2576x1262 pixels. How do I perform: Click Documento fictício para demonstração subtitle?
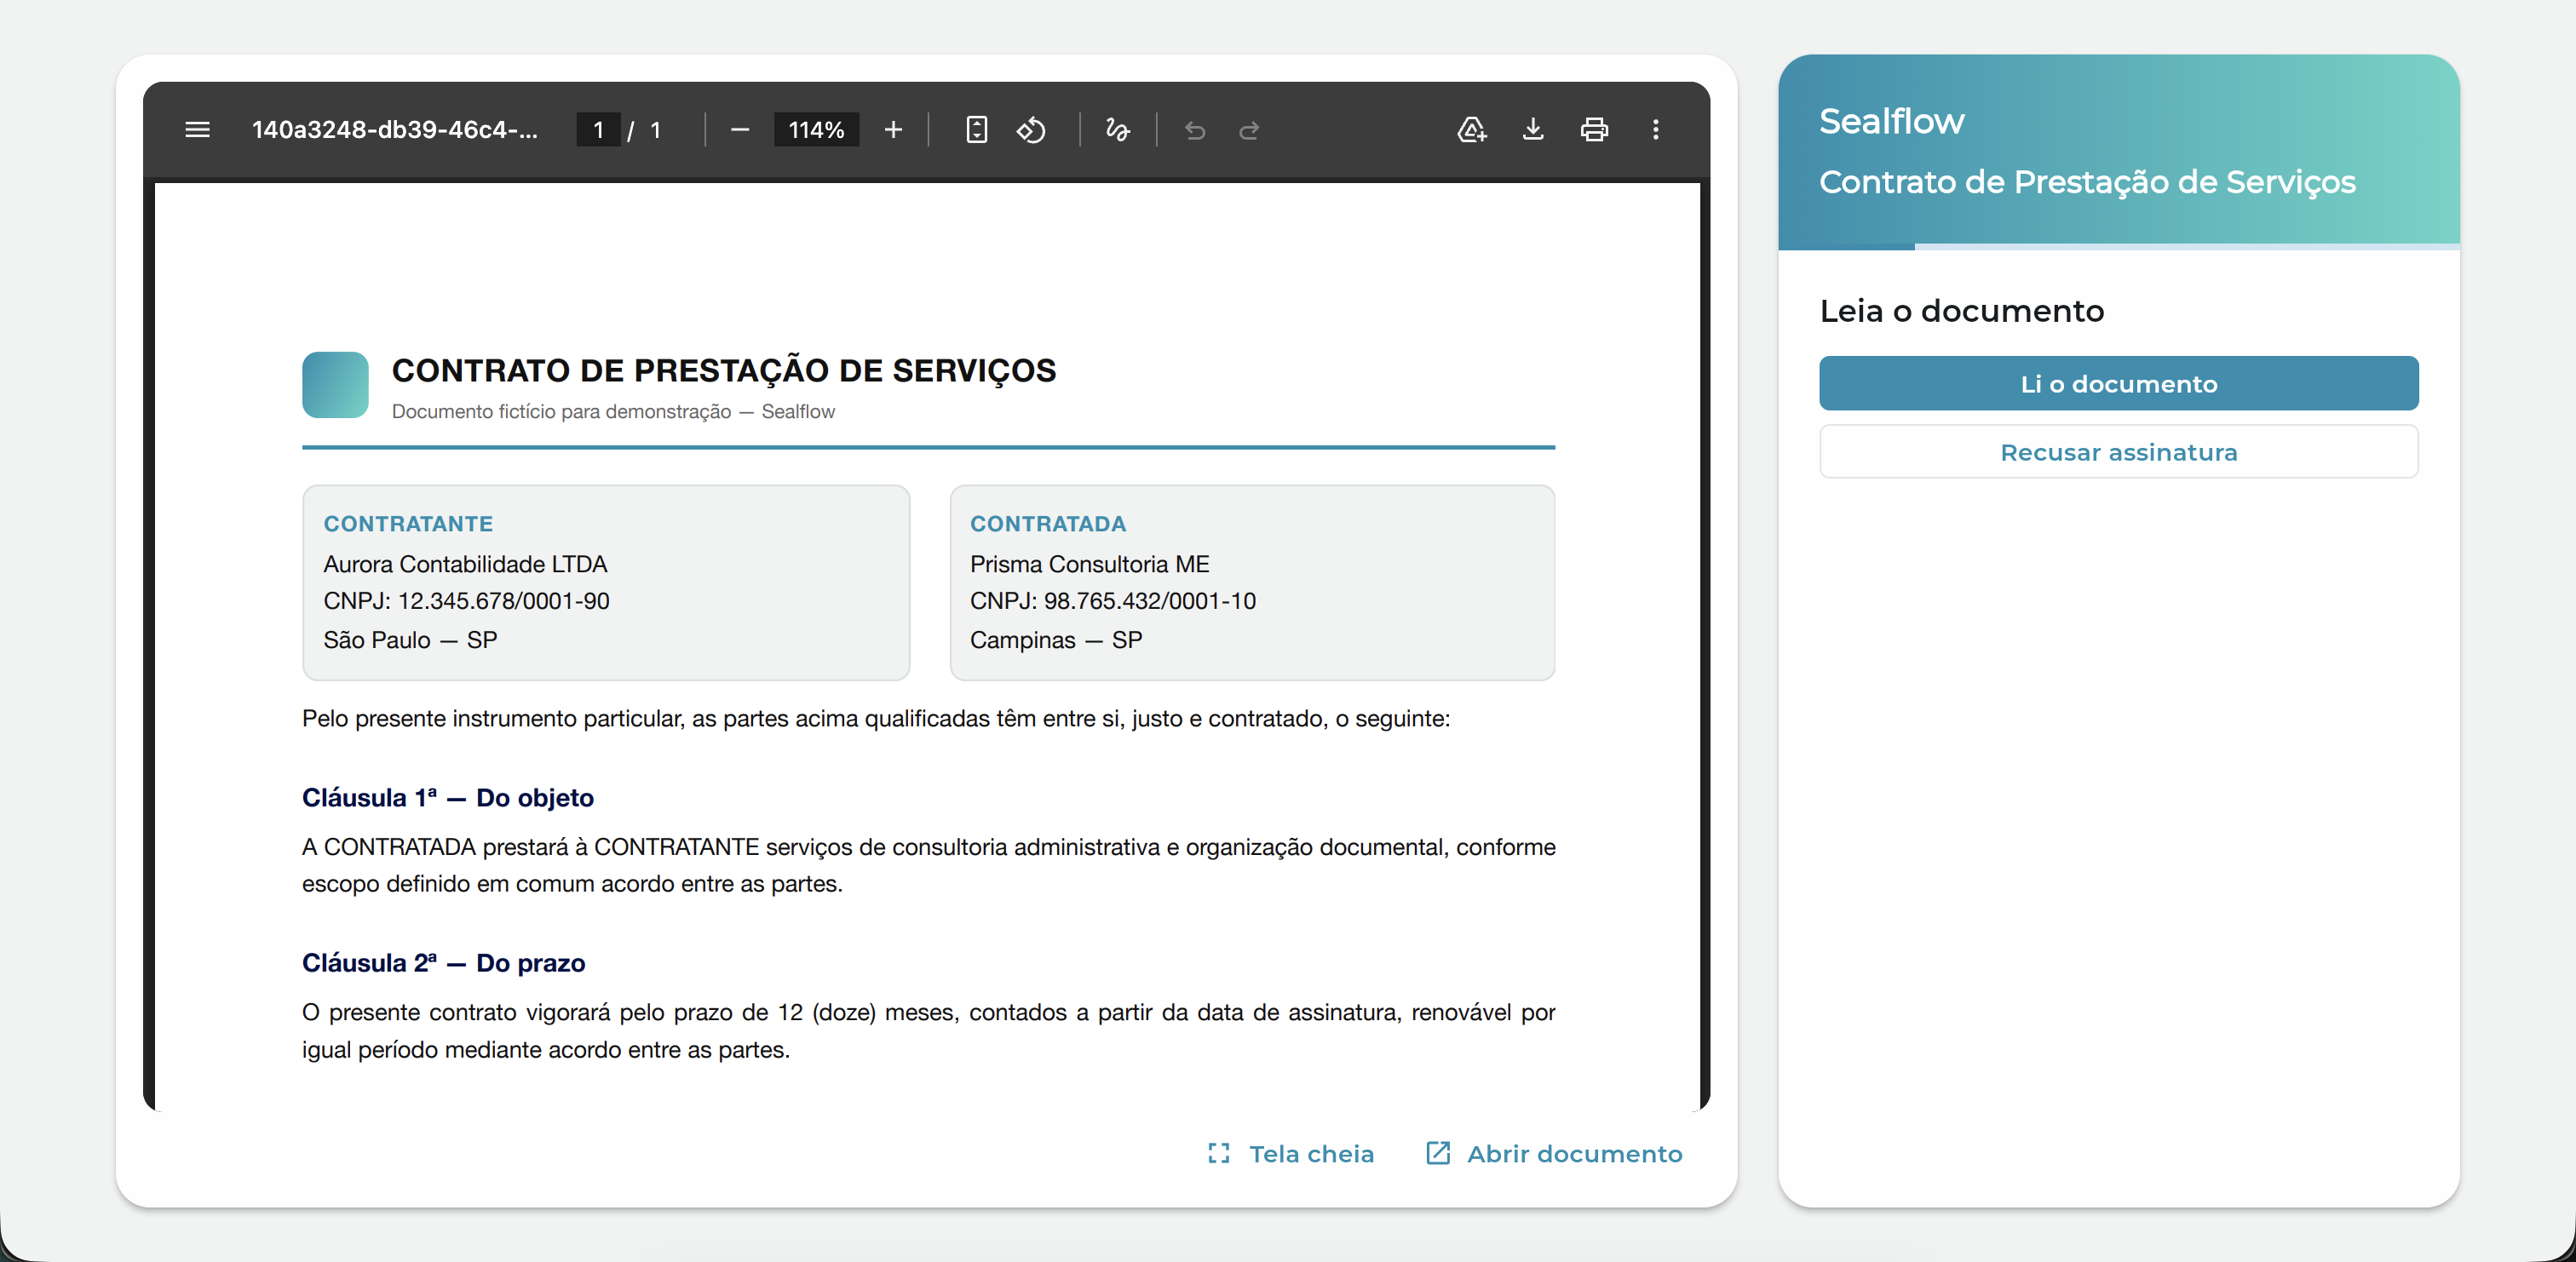pyautogui.click(x=613, y=412)
